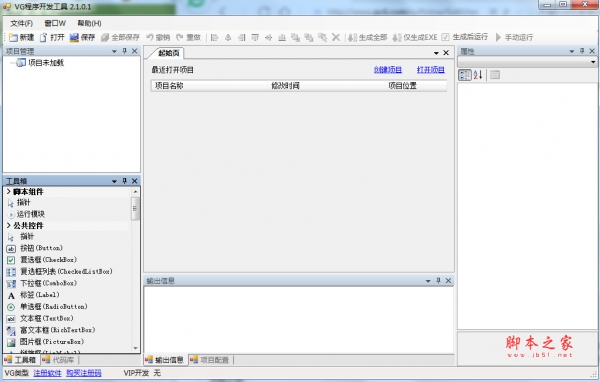
Task: Open the document tab list dropdown arrow
Action: [436, 53]
